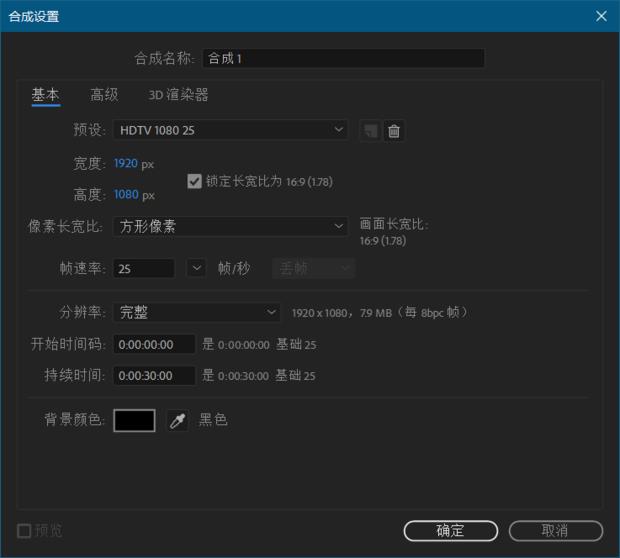
Task: Open the 丢帧 dropdown
Action: click(314, 269)
